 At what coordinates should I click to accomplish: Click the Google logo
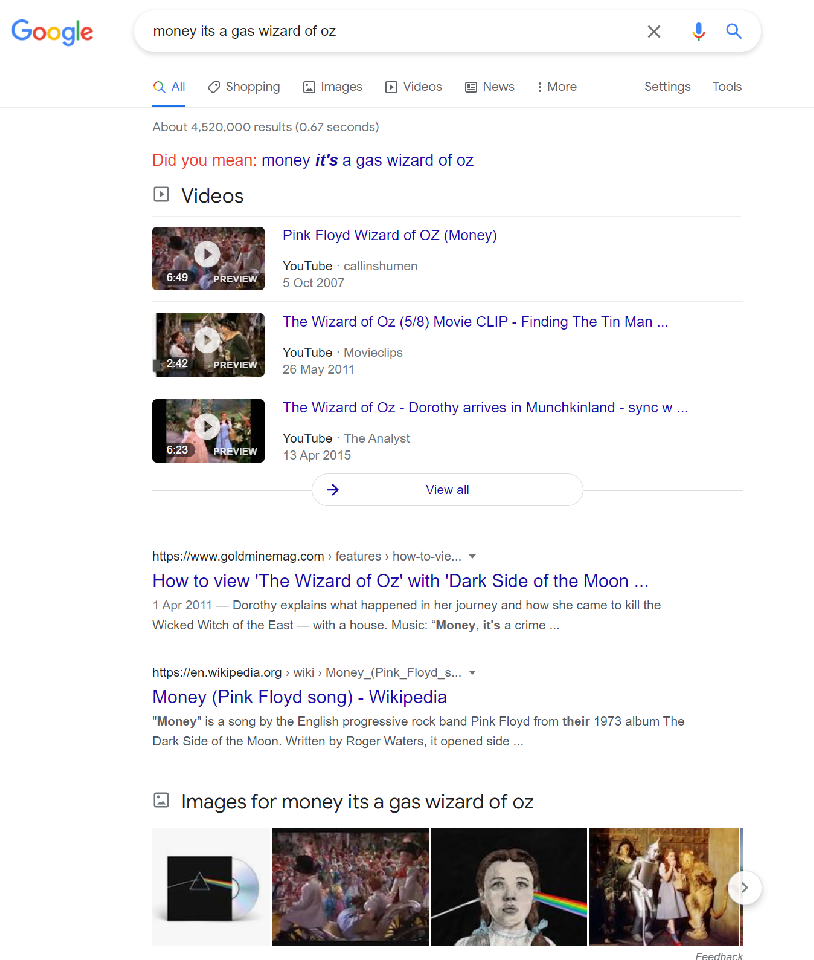[x=52, y=31]
